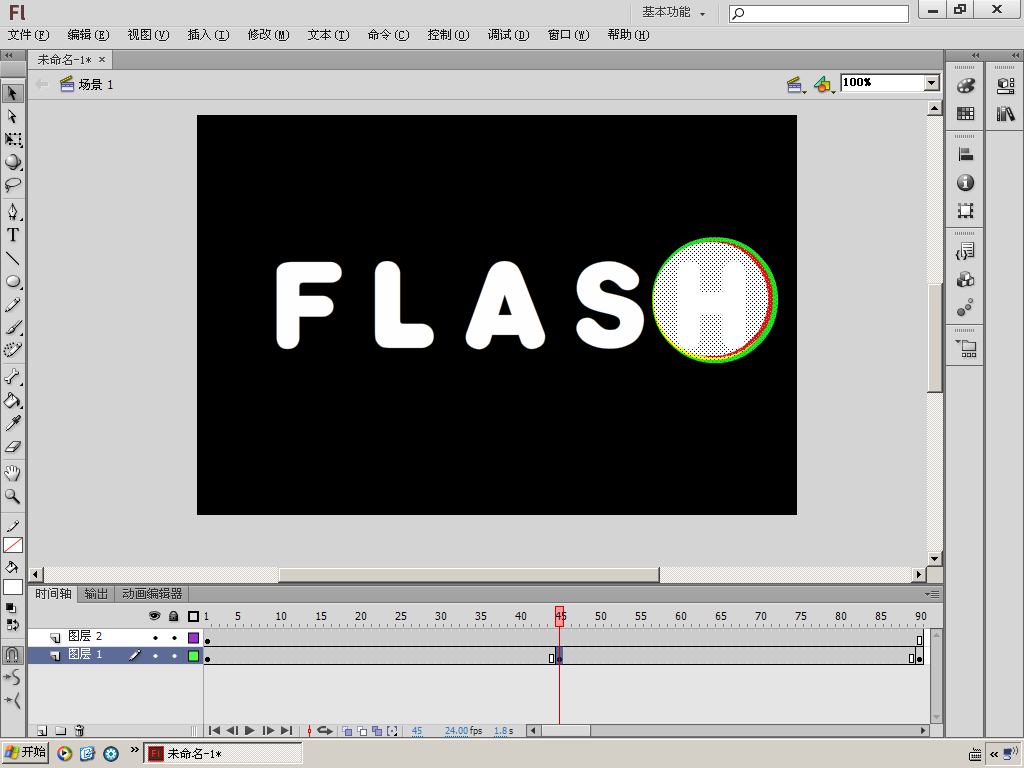Image resolution: width=1024 pixels, height=768 pixels.
Task: Open the 插入(I) menu
Action: [208, 35]
